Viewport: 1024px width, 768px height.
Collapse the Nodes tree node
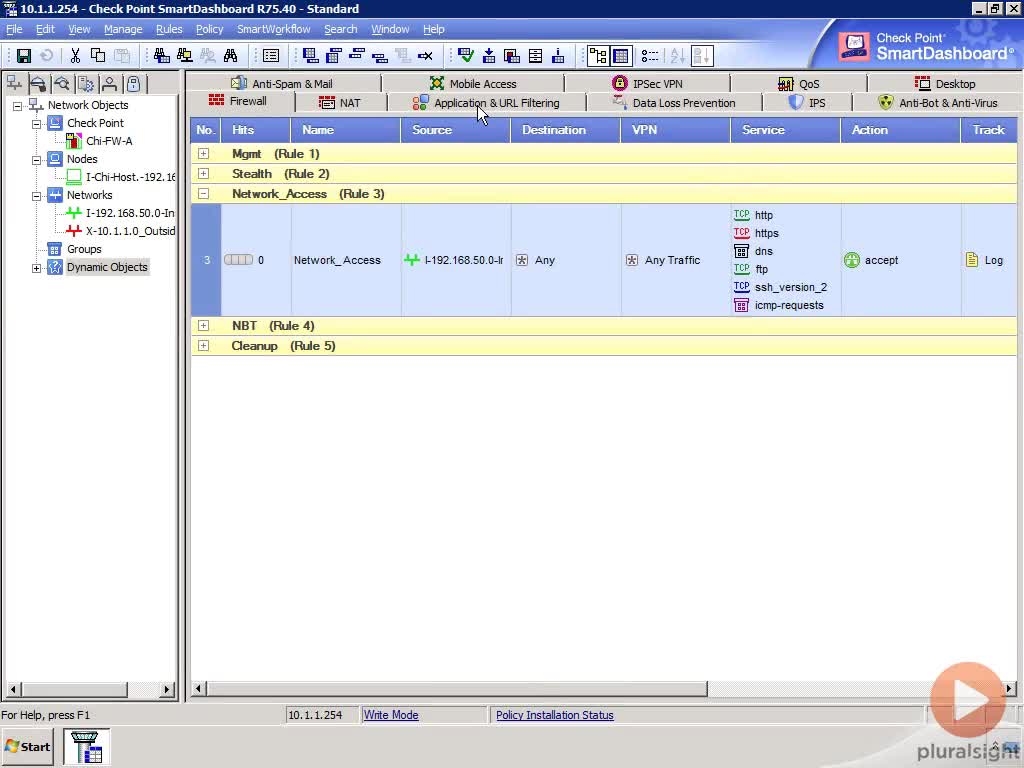pos(37,159)
